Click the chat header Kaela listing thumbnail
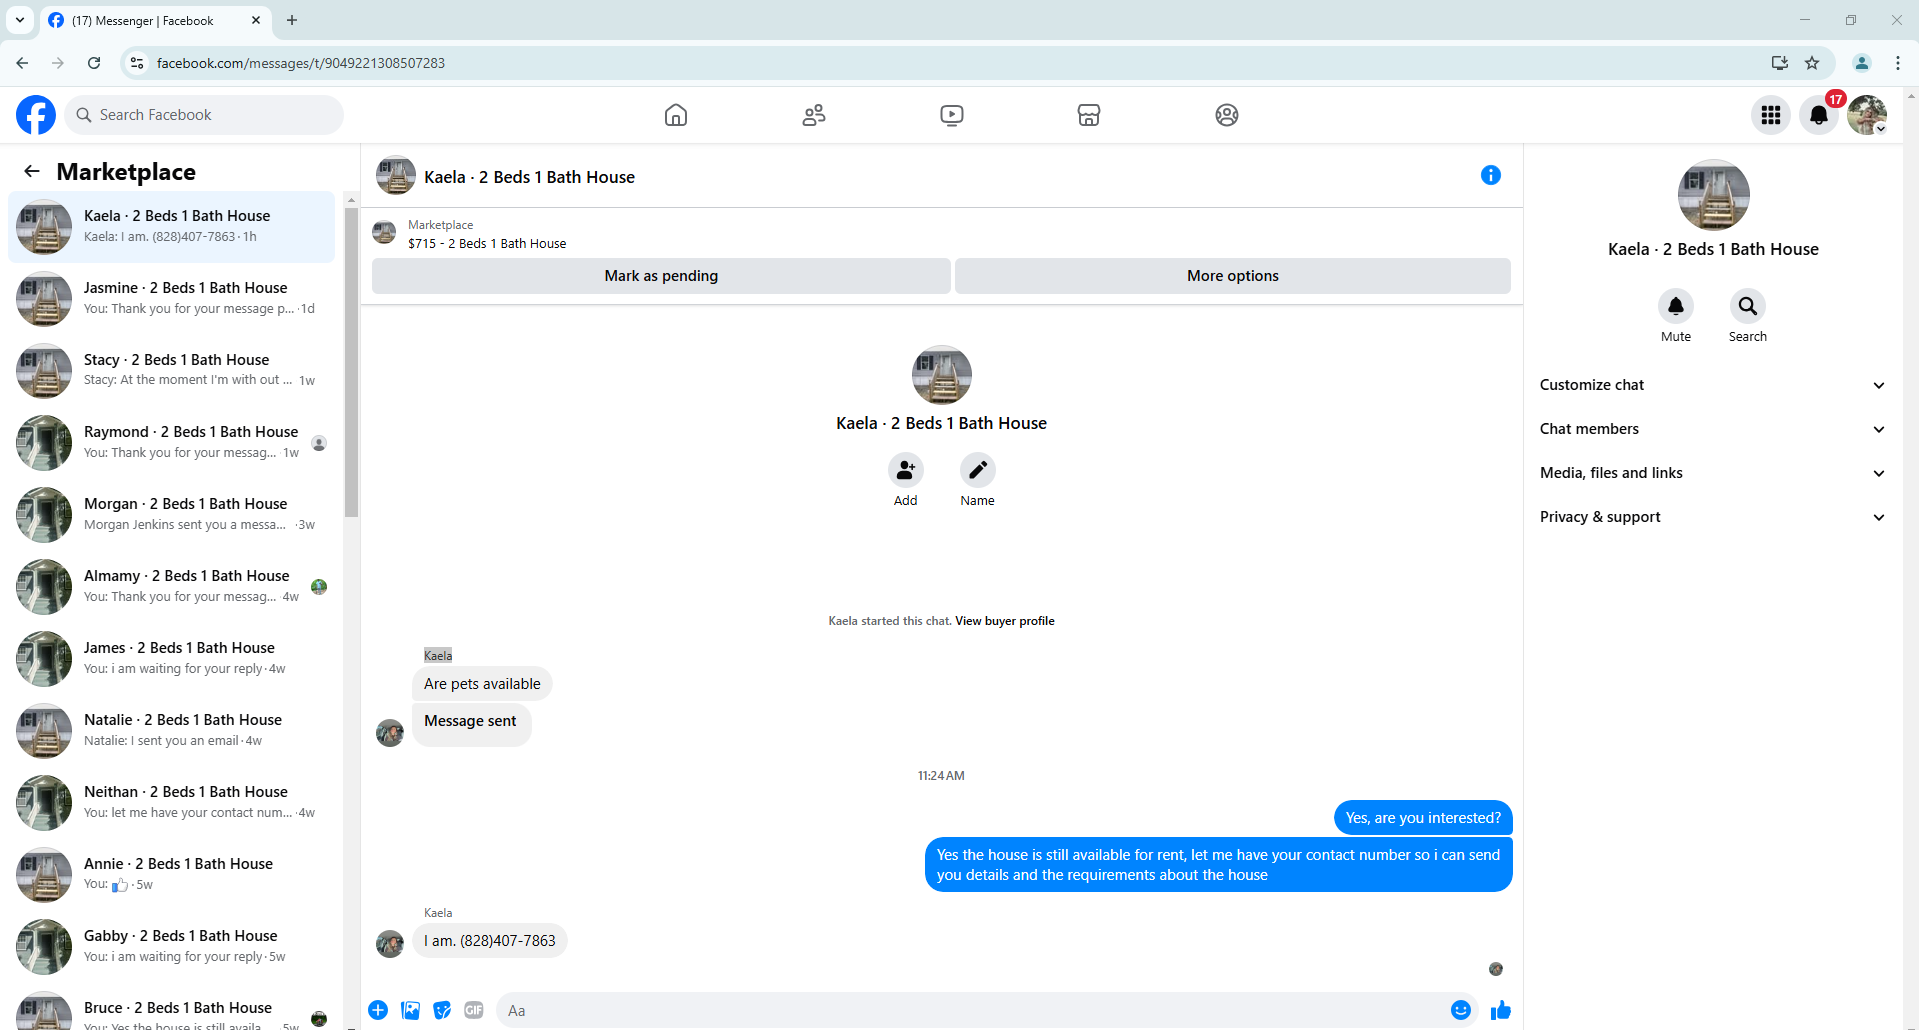The height and width of the screenshot is (1030, 1919). pos(396,175)
